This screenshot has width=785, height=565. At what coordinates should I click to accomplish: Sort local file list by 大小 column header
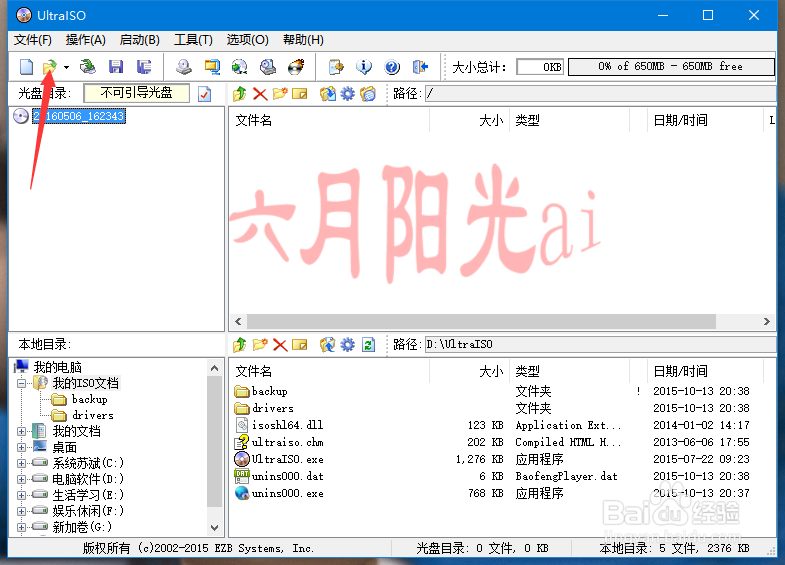pos(469,371)
